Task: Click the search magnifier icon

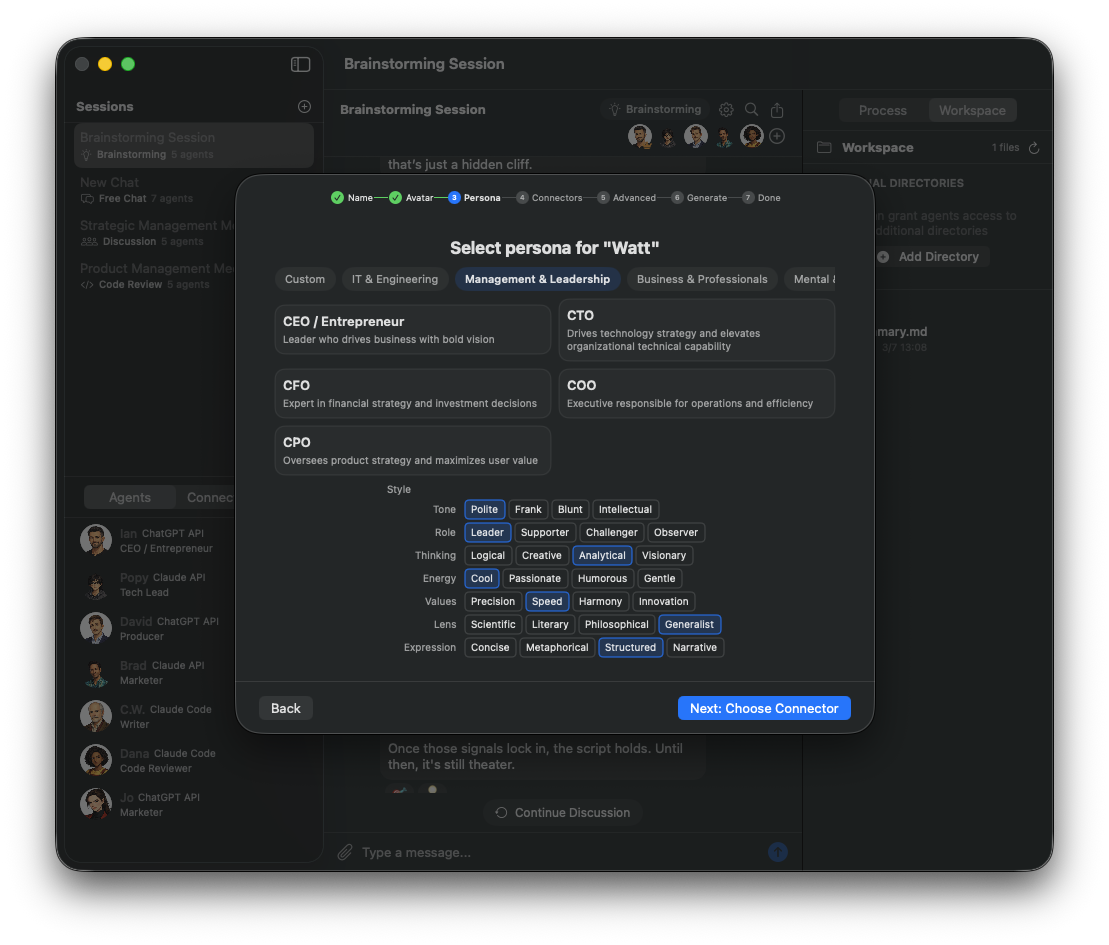Action: (x=752, y=110)
